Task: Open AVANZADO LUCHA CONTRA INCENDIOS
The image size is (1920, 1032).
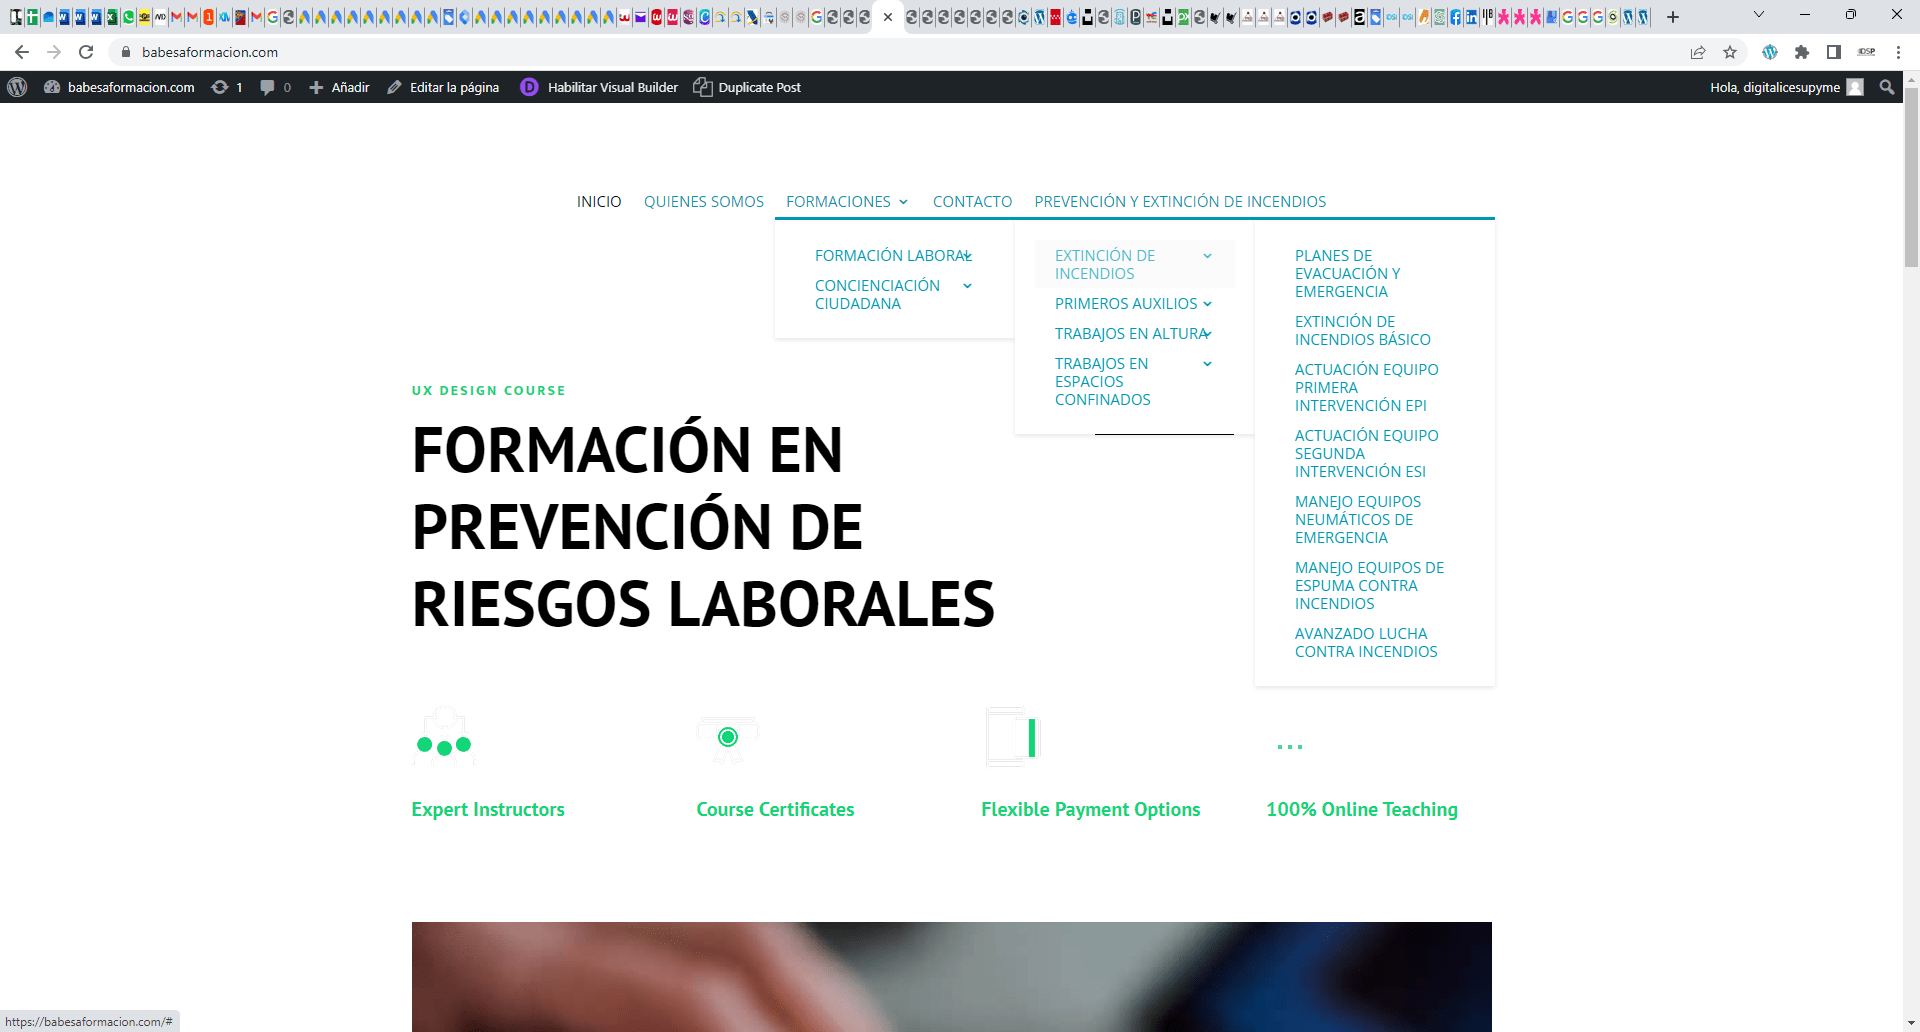Action: 1366,643
